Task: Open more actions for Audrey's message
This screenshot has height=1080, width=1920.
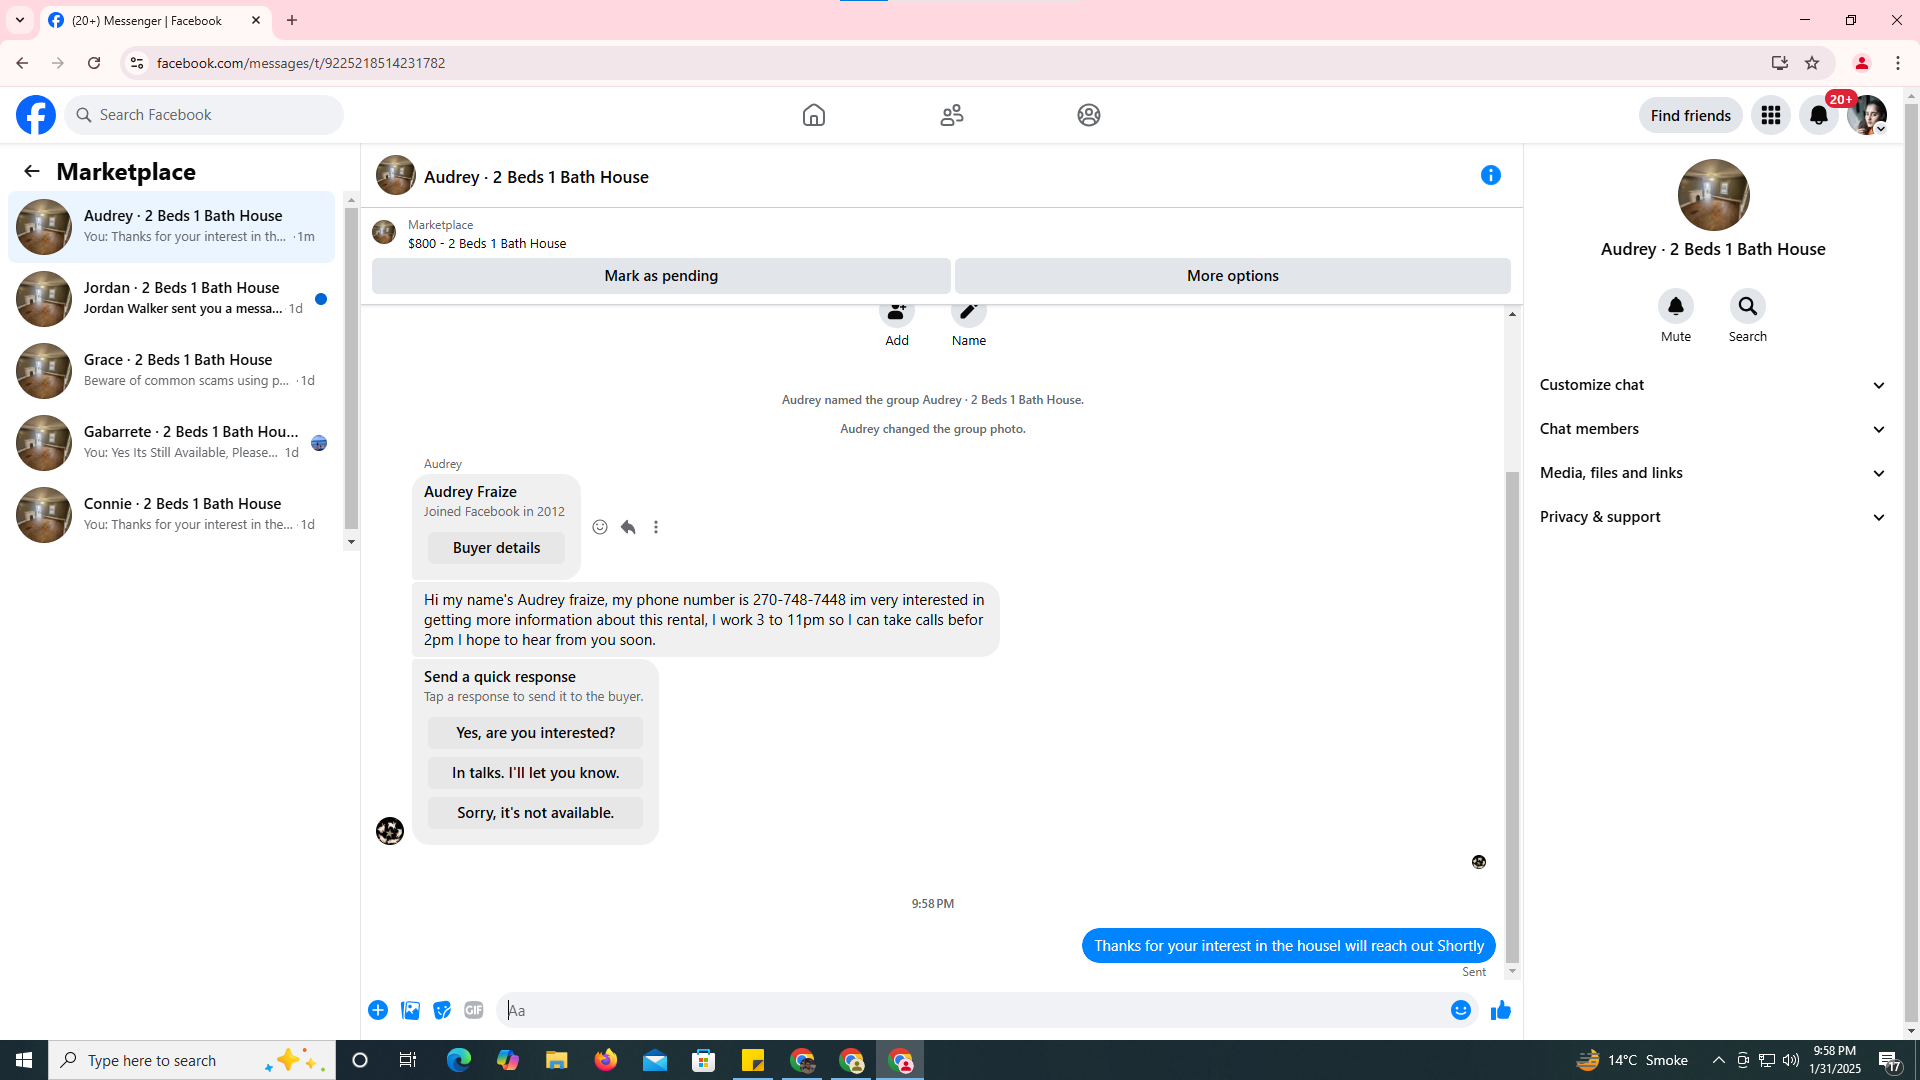Action: [656, 527]
